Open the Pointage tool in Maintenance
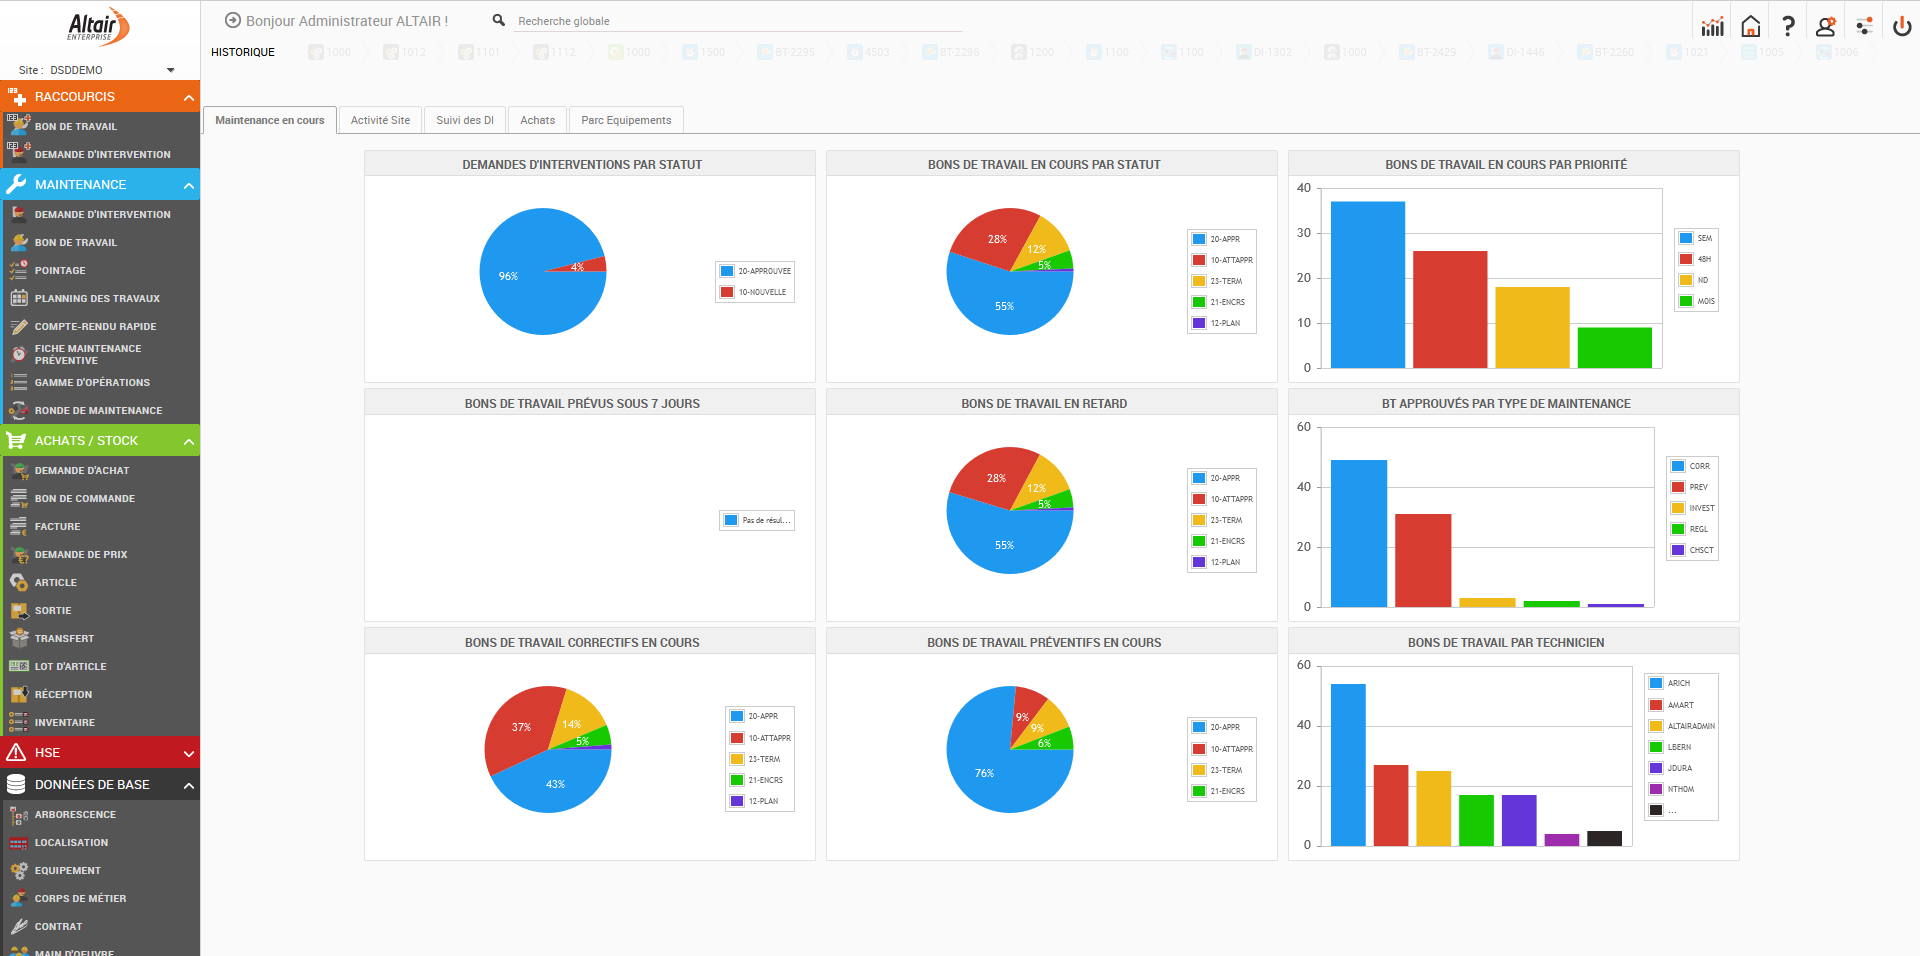Image resolution: width=1920 pixels, height=956 pixels. [61, 270]
